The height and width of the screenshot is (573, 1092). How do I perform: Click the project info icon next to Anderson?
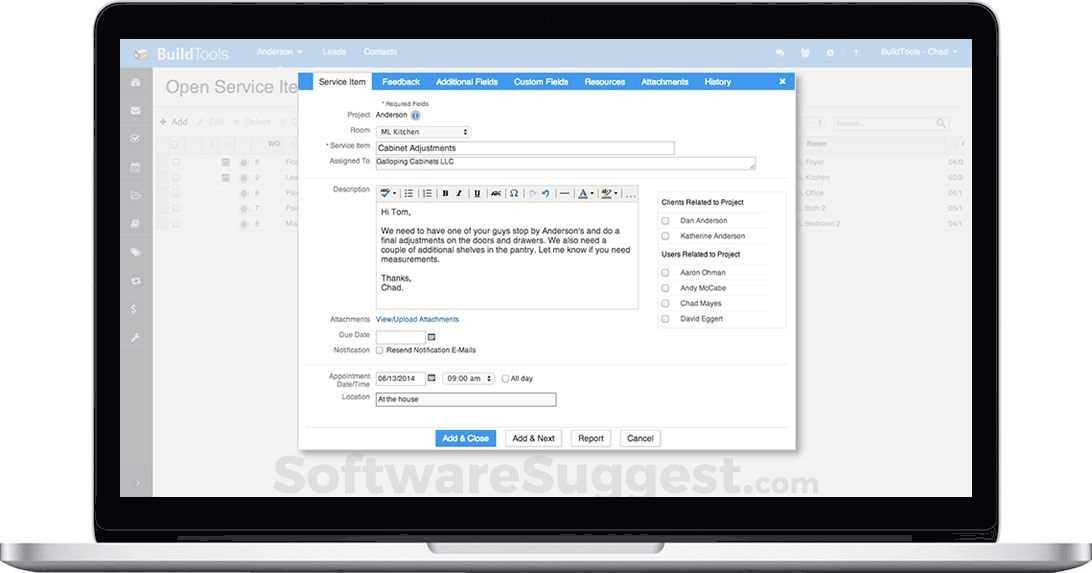point(416,116)
